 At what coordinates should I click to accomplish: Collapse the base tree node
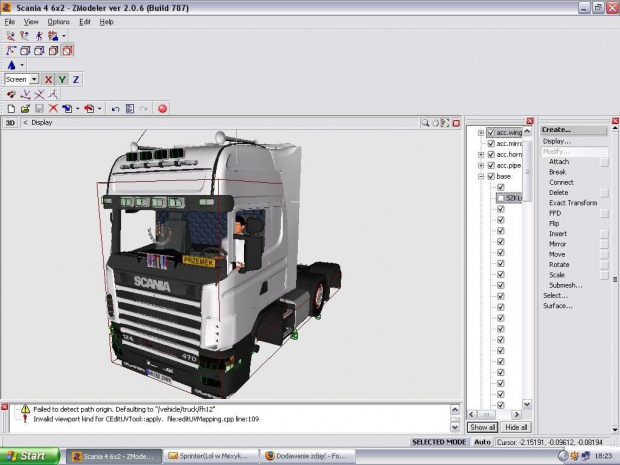pos(481,177)
